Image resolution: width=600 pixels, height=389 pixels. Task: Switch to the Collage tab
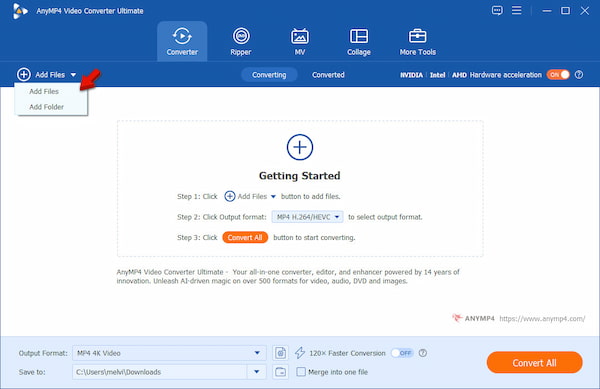click(359, 41)
